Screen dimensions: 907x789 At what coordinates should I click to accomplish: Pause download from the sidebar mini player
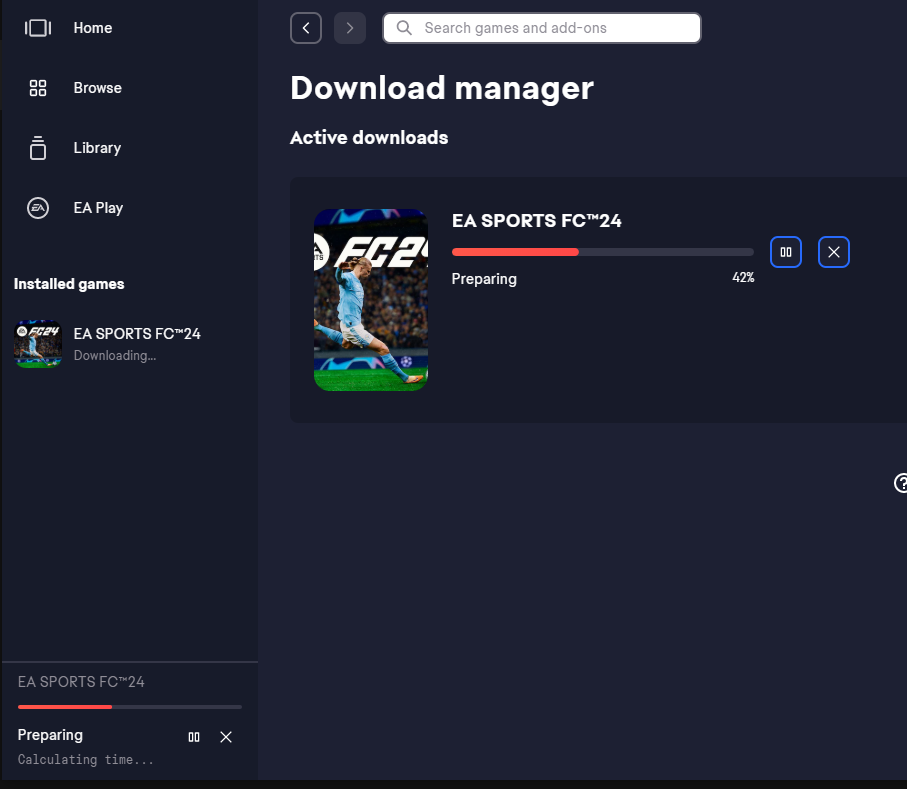194,737
